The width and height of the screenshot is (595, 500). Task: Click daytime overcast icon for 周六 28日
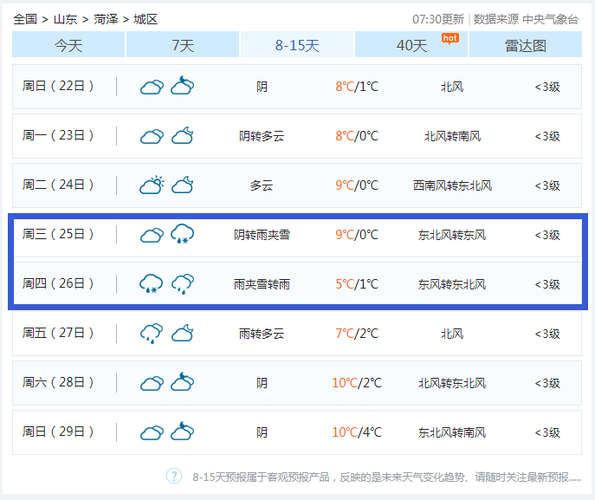(152, 383)
